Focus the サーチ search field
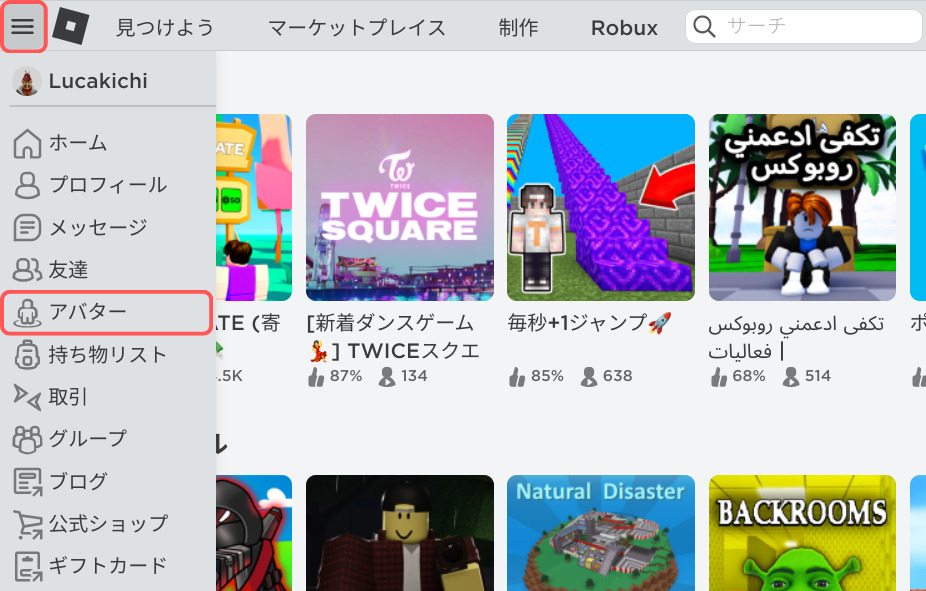The height and width of the screenshot is (591, 926). tap(804, 27)
